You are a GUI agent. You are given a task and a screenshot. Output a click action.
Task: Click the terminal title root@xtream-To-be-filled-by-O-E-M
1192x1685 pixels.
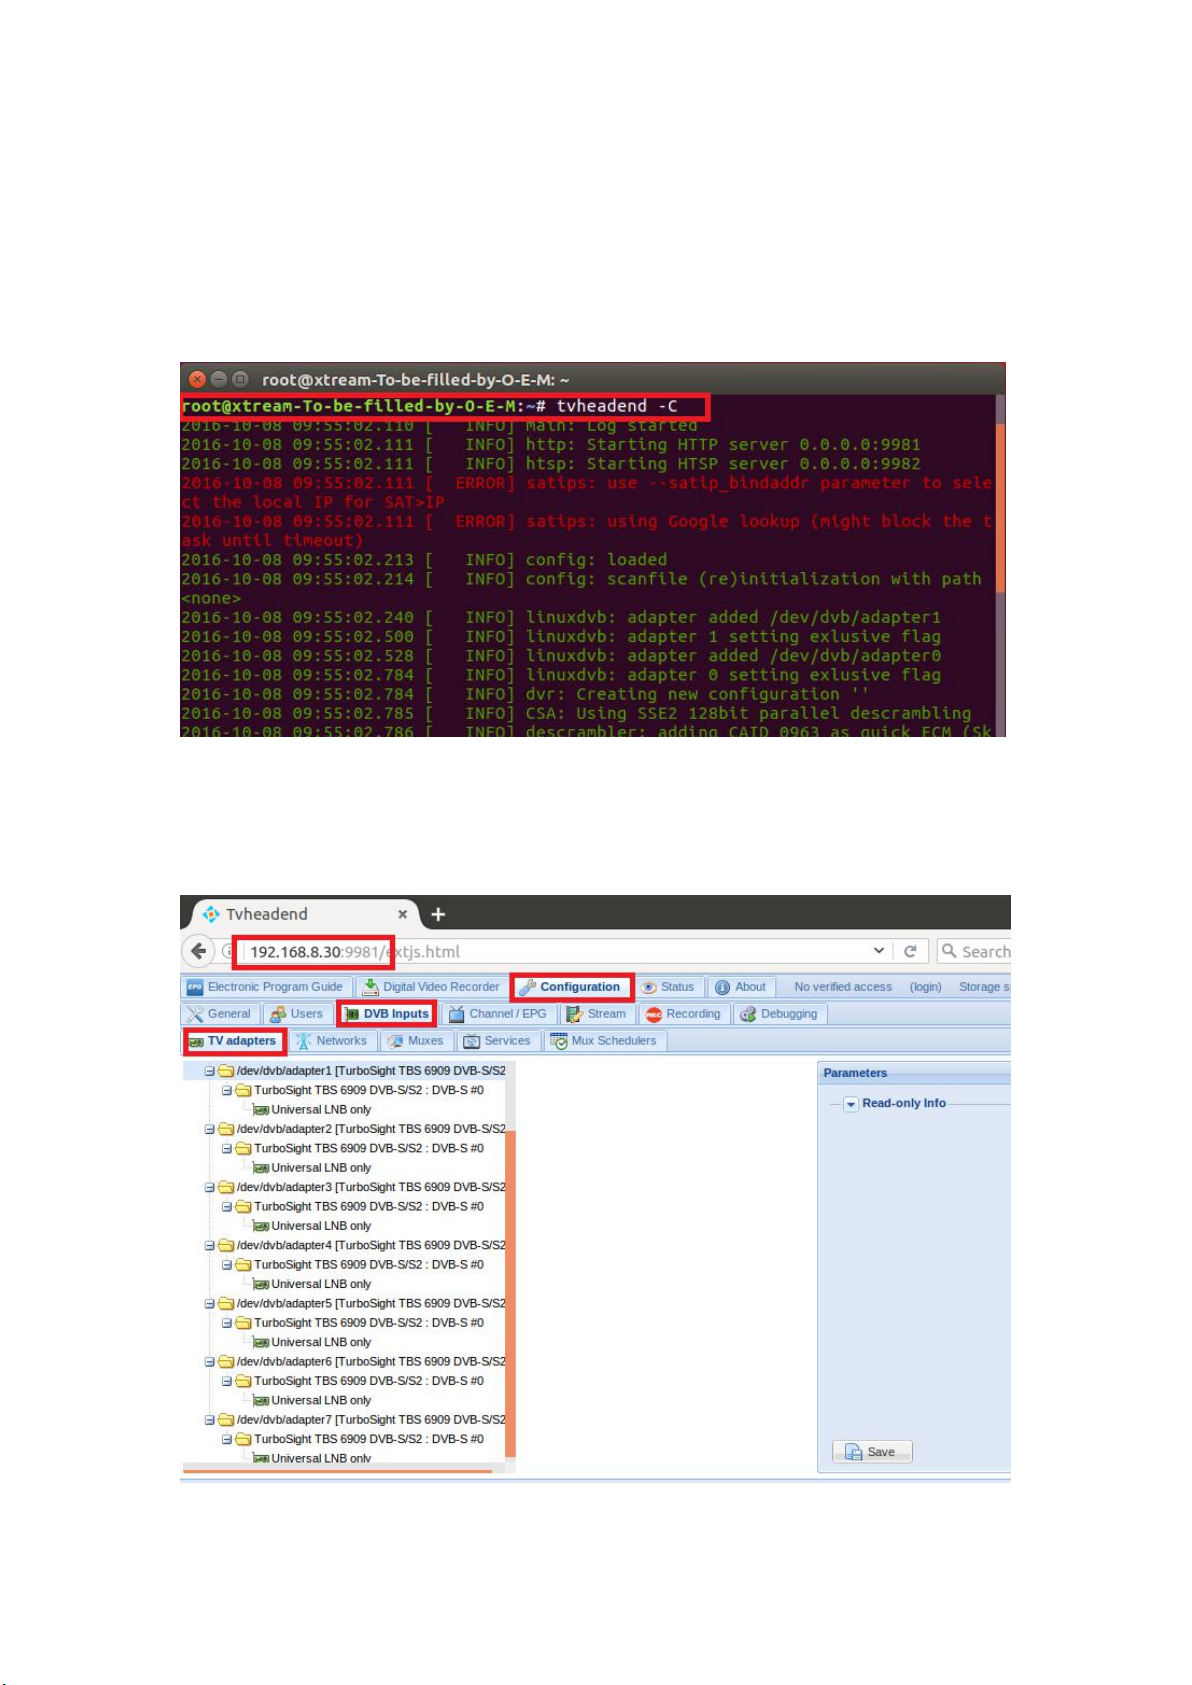point(415,380)
